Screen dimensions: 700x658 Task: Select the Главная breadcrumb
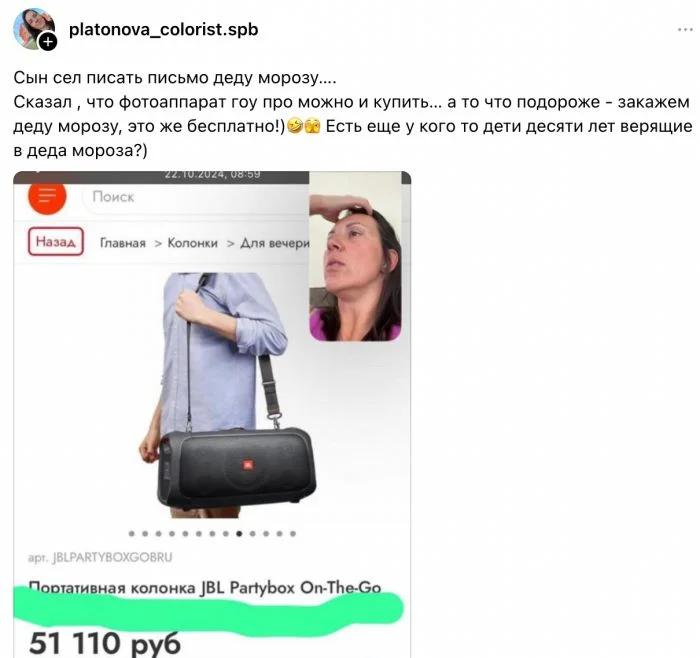(123, 243)
